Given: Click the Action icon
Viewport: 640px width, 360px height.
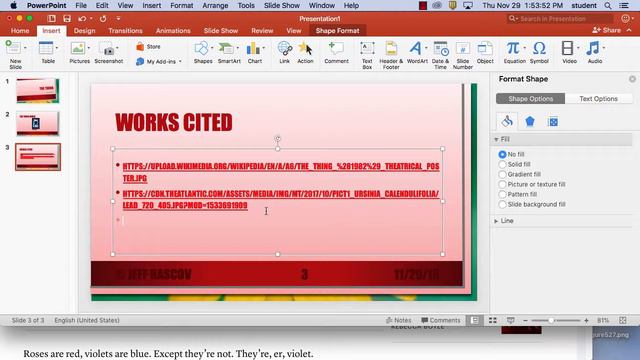Looking at the screenshot, I should [x=305, y=48].
